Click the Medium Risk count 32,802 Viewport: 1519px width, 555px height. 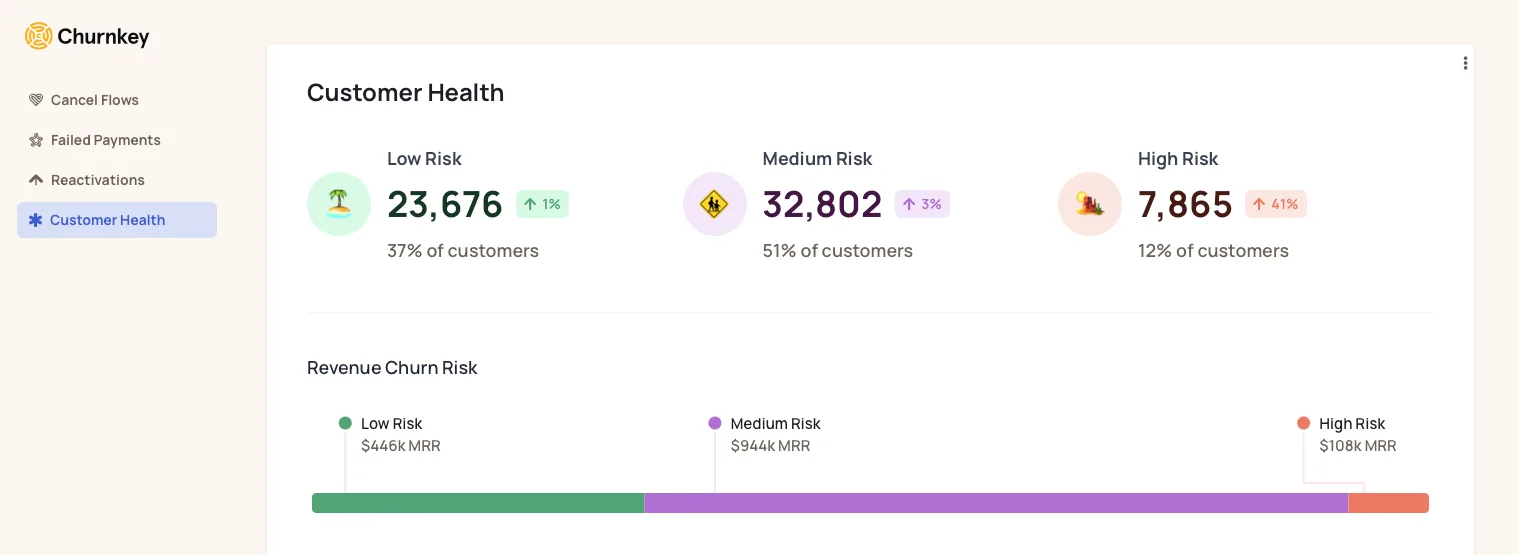coord(822,204)
